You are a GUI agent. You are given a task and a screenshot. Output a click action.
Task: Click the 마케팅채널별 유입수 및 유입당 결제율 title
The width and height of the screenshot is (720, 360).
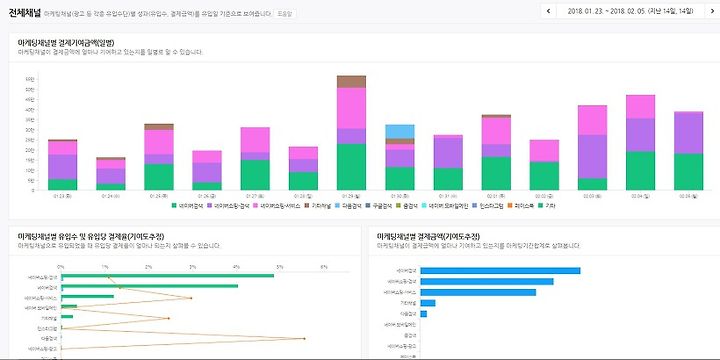90,236
